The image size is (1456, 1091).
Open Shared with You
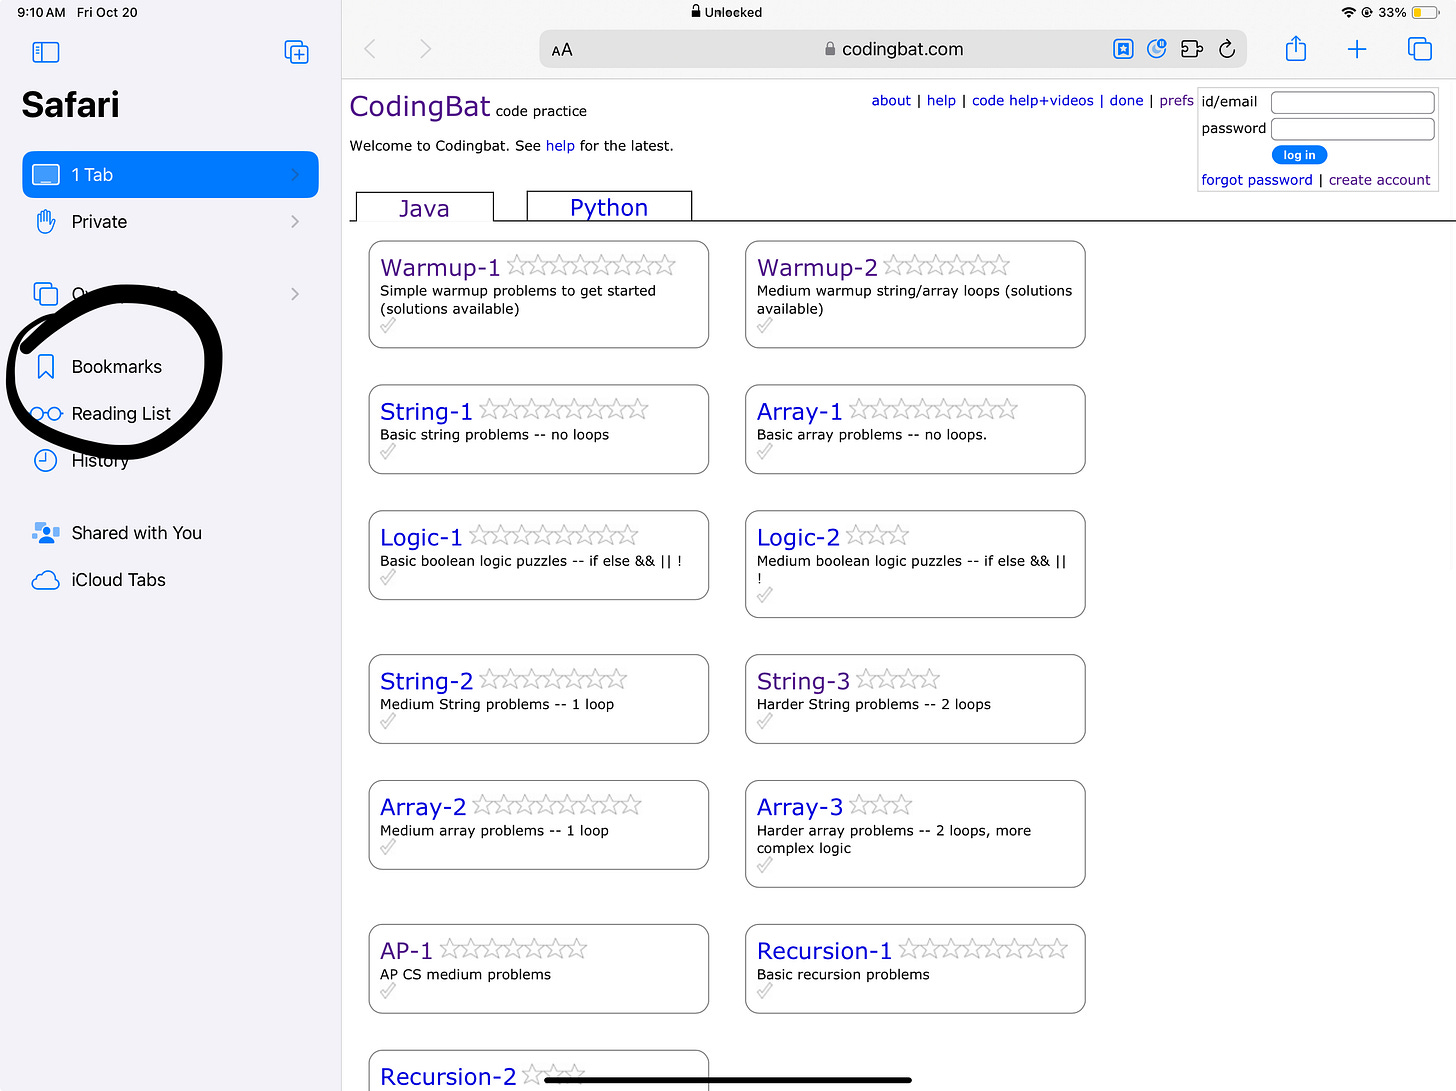pyautogui.click(x=137, y=533)
